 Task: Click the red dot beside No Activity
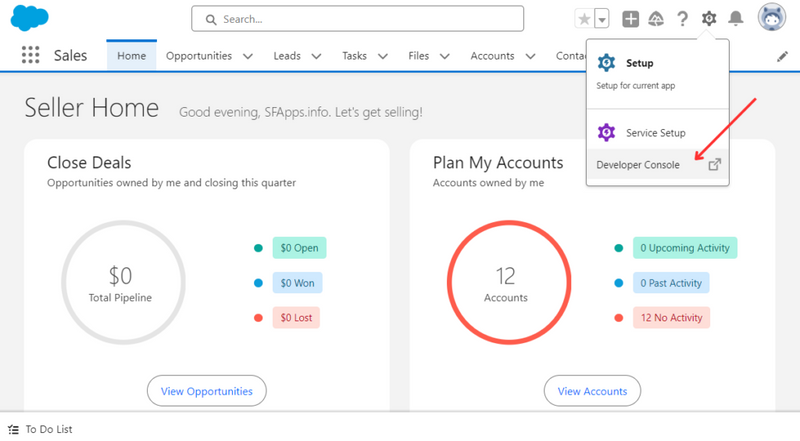click(619, 317)
